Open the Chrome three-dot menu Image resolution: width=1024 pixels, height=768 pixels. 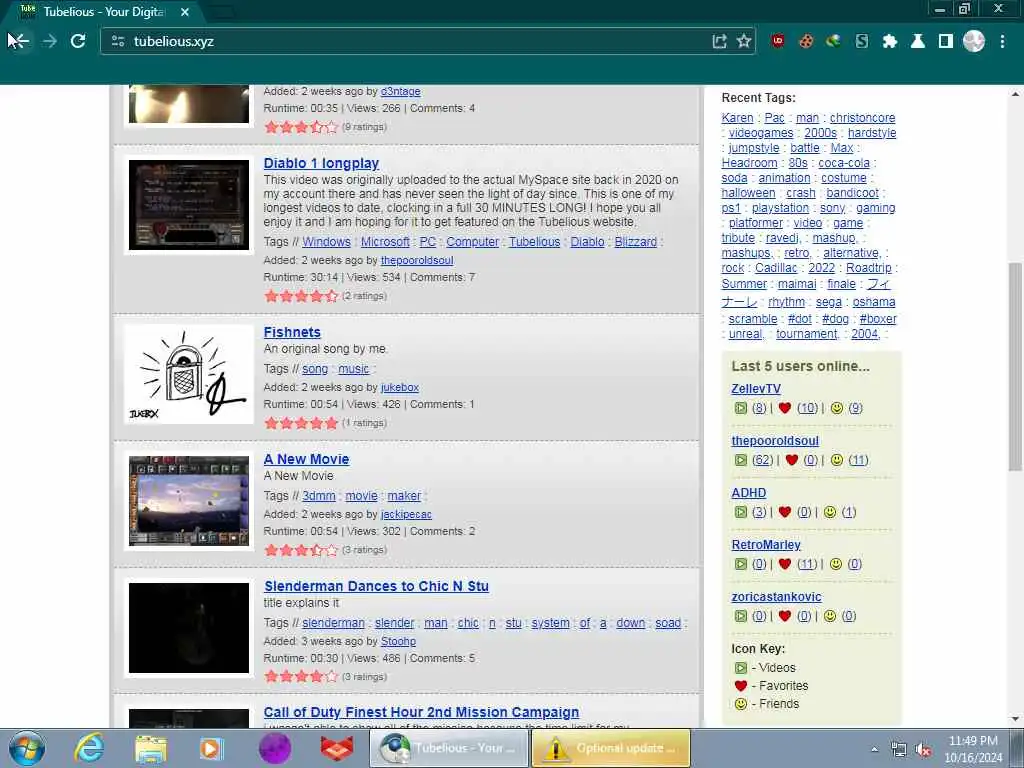1002,41
